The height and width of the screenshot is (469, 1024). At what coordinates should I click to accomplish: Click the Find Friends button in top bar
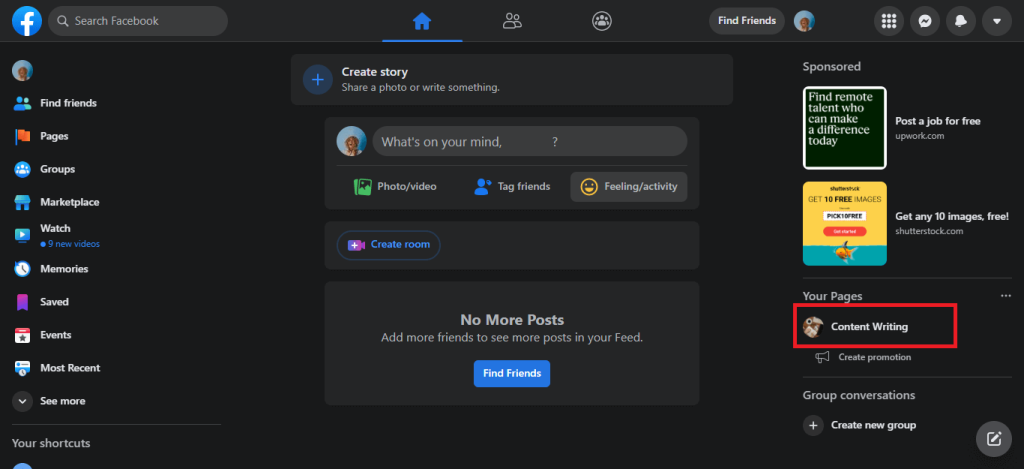(747, 21)
